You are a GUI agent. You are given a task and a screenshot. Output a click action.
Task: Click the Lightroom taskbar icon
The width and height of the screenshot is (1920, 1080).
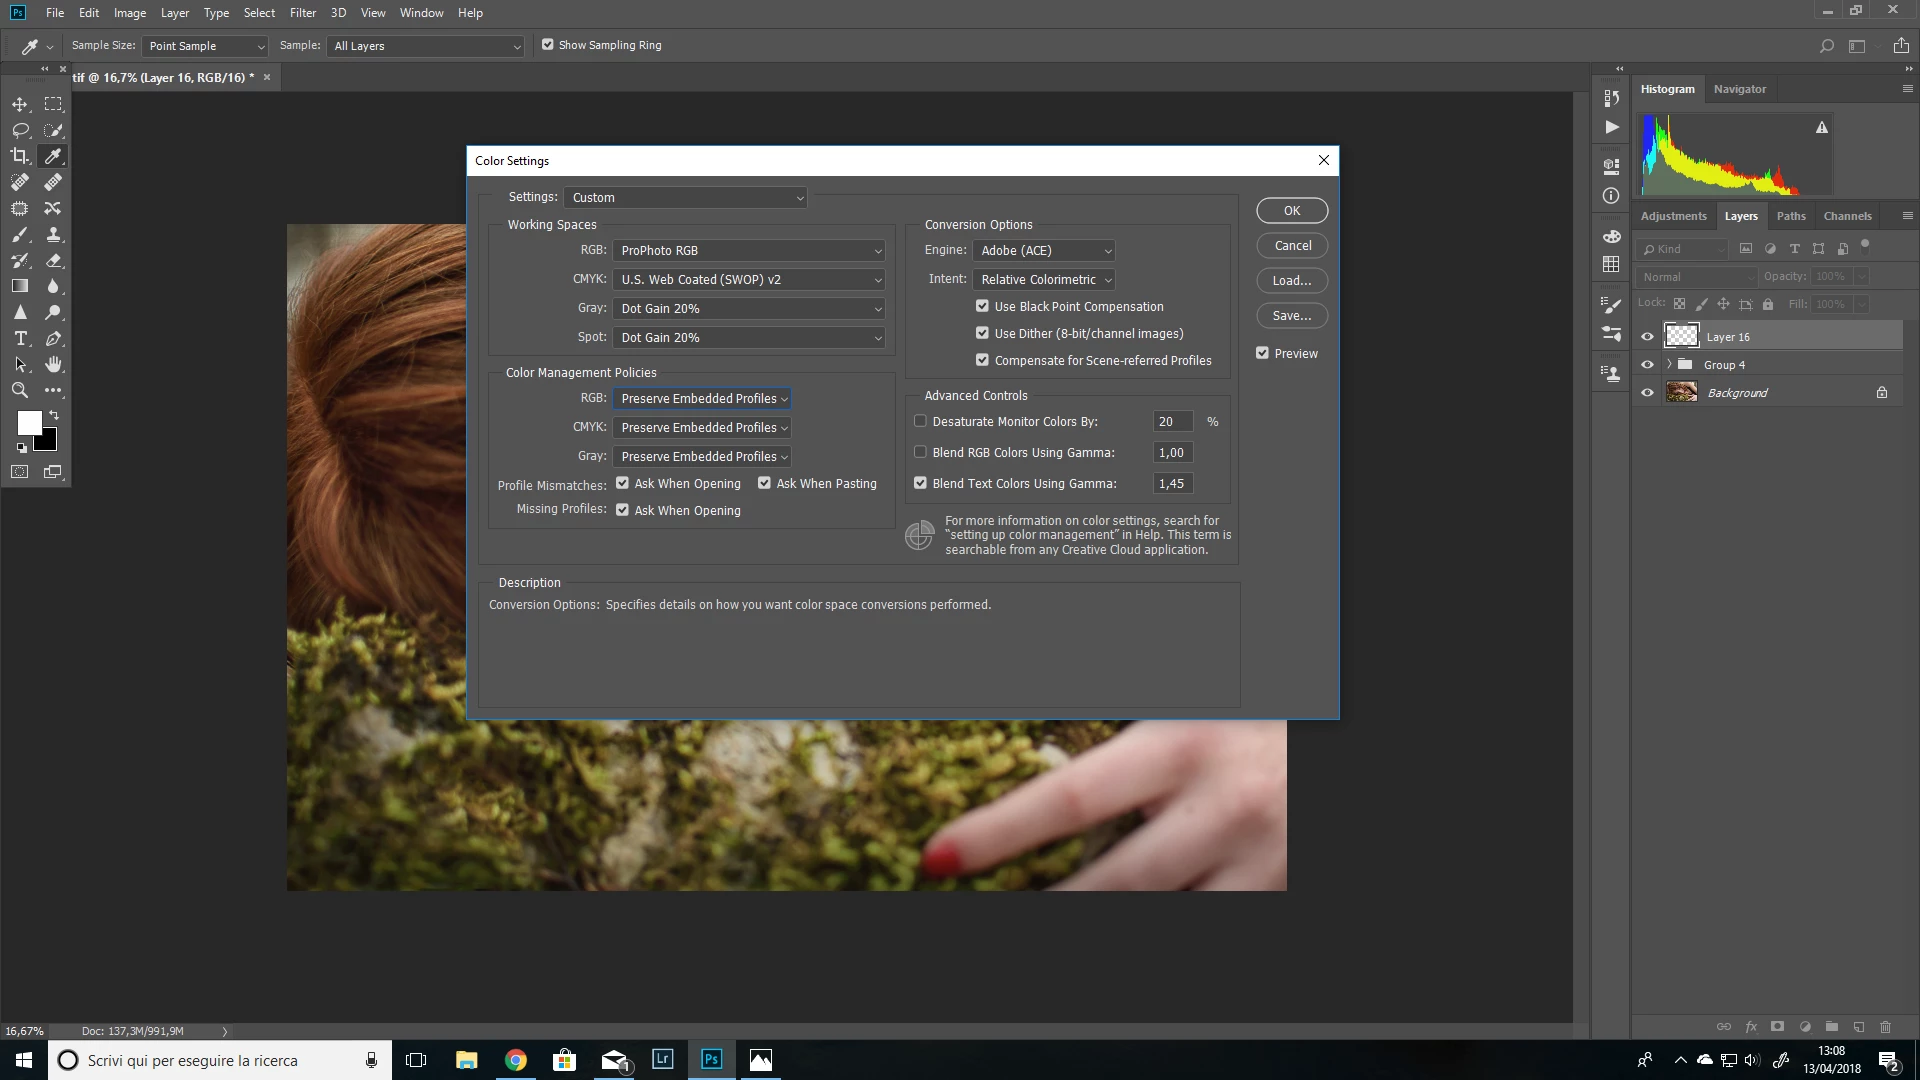point(662,1060)
